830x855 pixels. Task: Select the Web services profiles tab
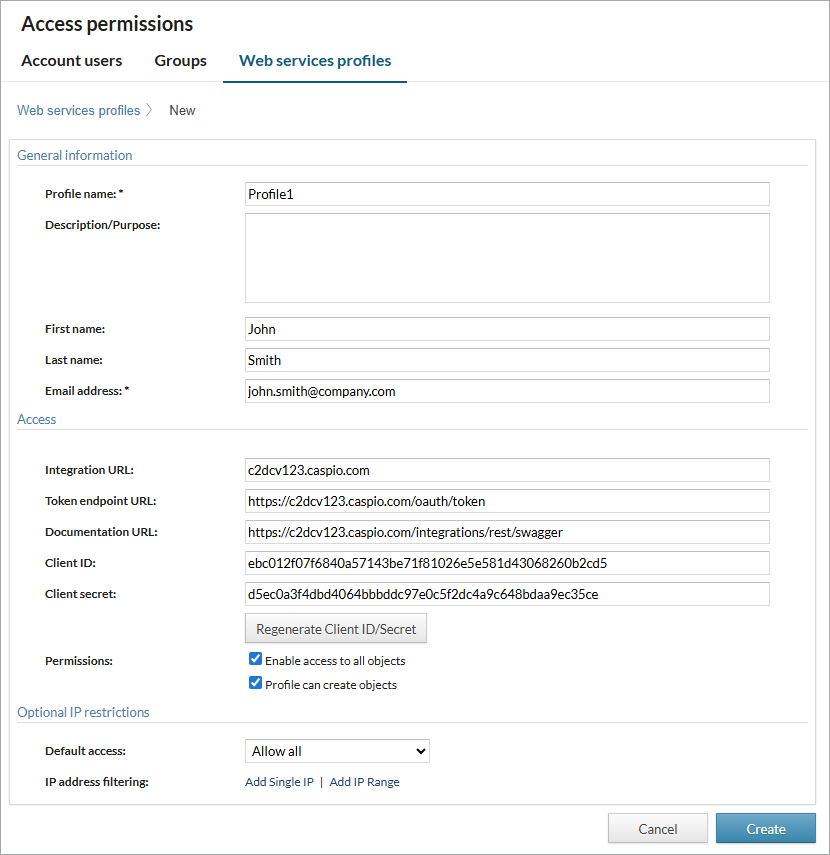314,60
